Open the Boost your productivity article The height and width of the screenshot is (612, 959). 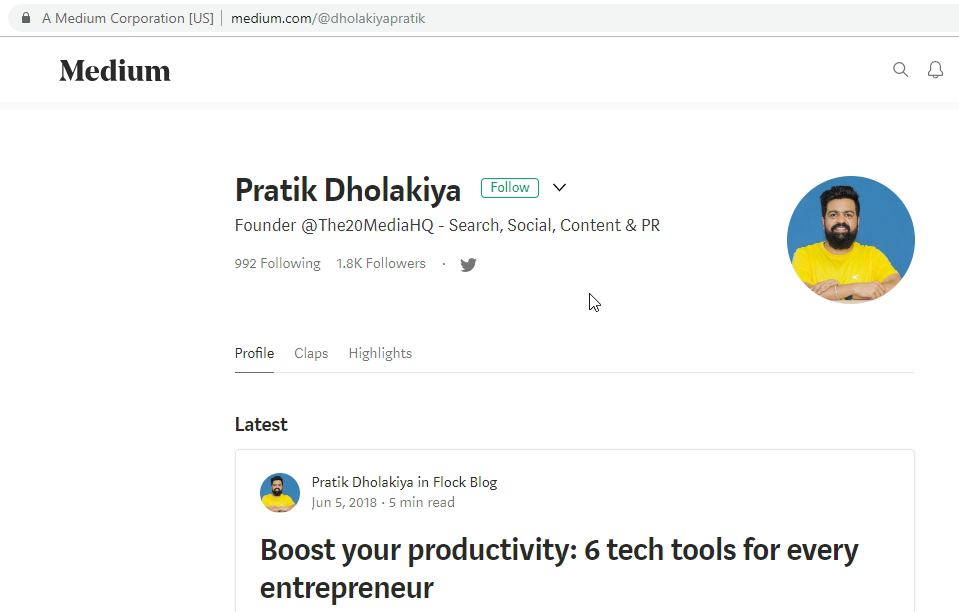559,569
